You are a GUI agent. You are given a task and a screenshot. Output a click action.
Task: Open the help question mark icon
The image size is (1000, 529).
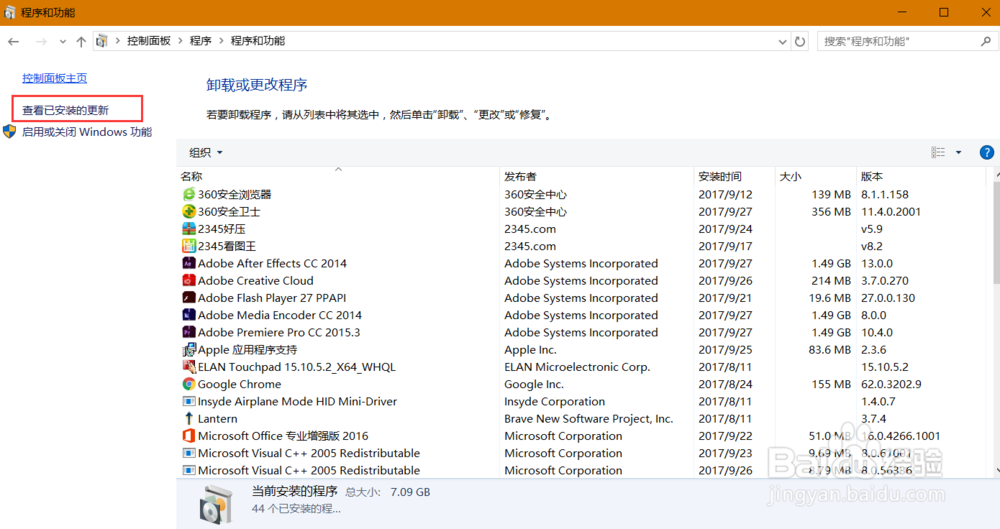click(986, 153)
